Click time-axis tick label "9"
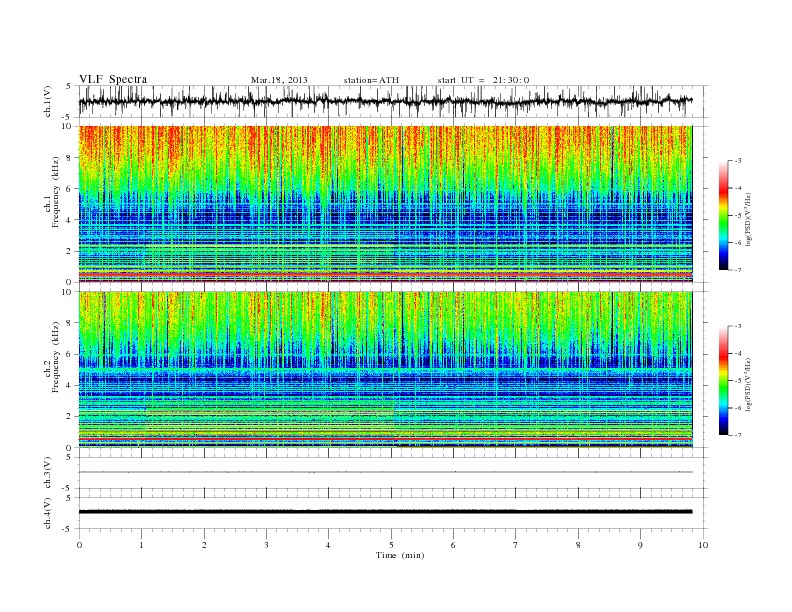Viewport: 792px width, 612px height. pos(640,545)
